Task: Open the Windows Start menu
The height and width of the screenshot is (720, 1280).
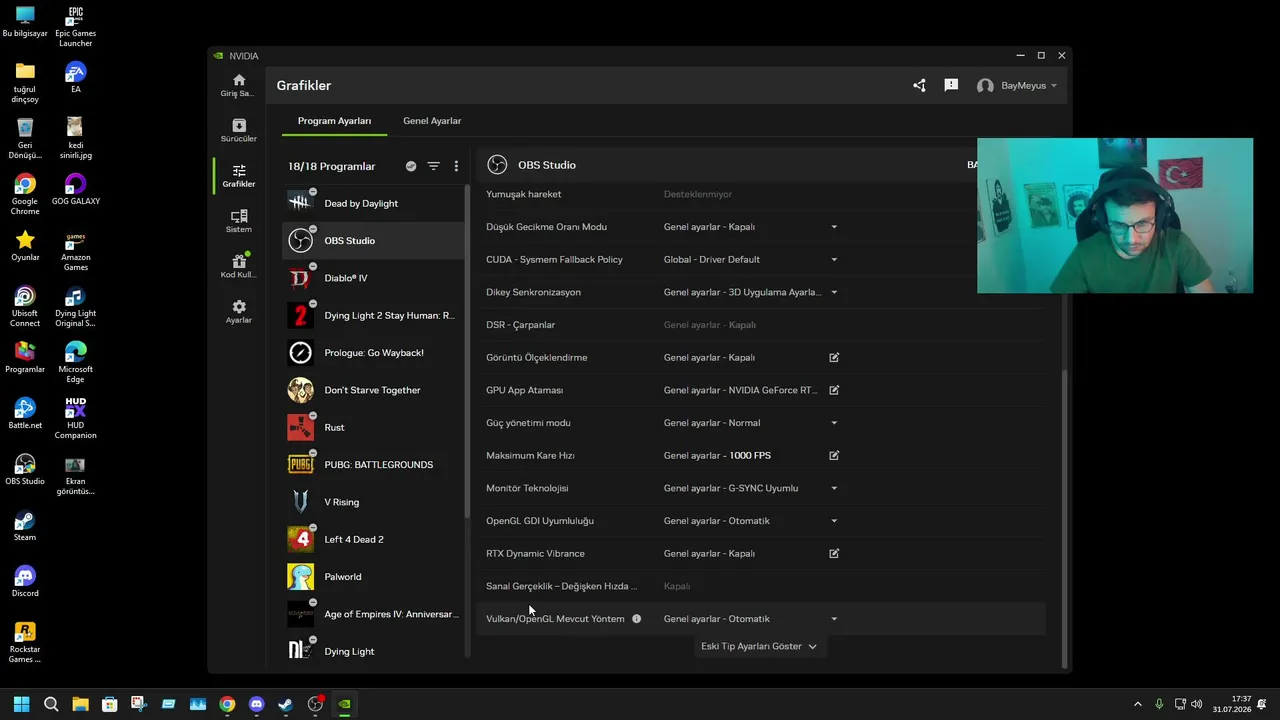Action: coord(21,704)
